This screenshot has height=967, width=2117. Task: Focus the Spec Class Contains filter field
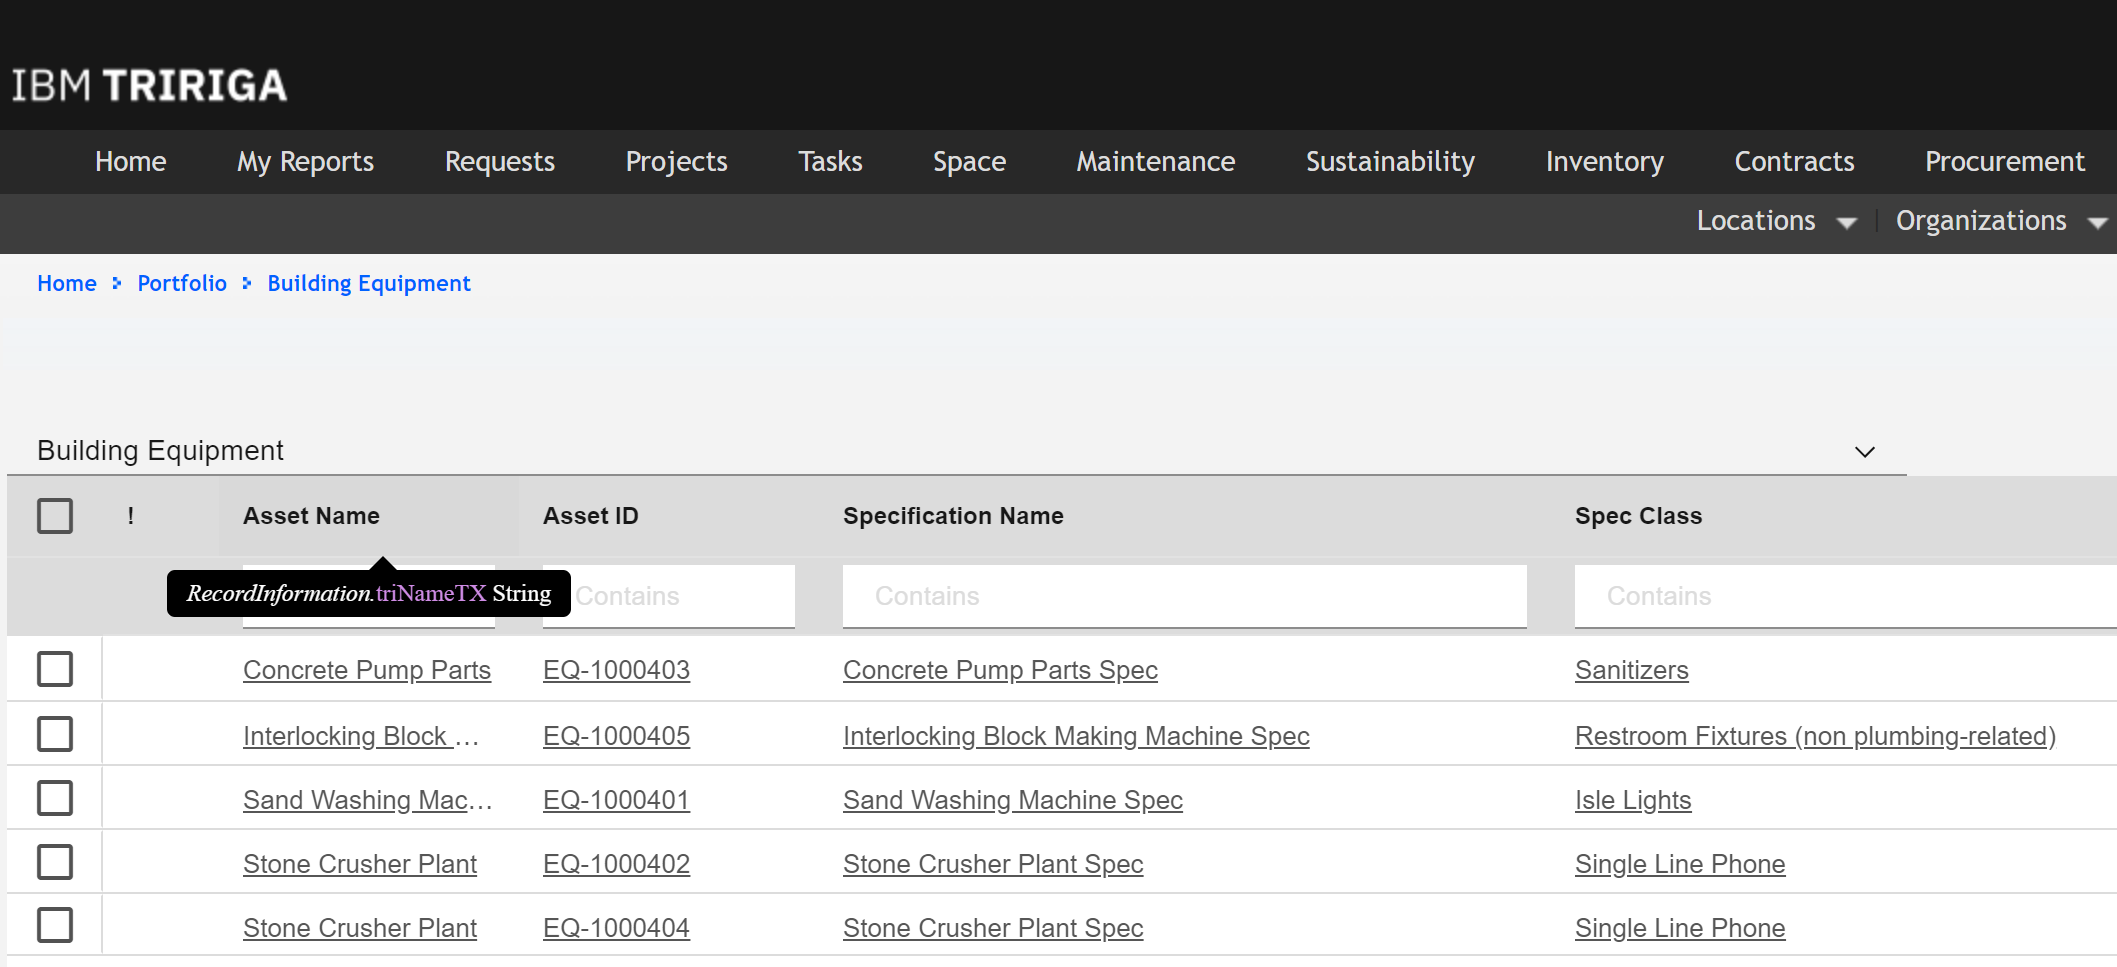coord(1845,596)
